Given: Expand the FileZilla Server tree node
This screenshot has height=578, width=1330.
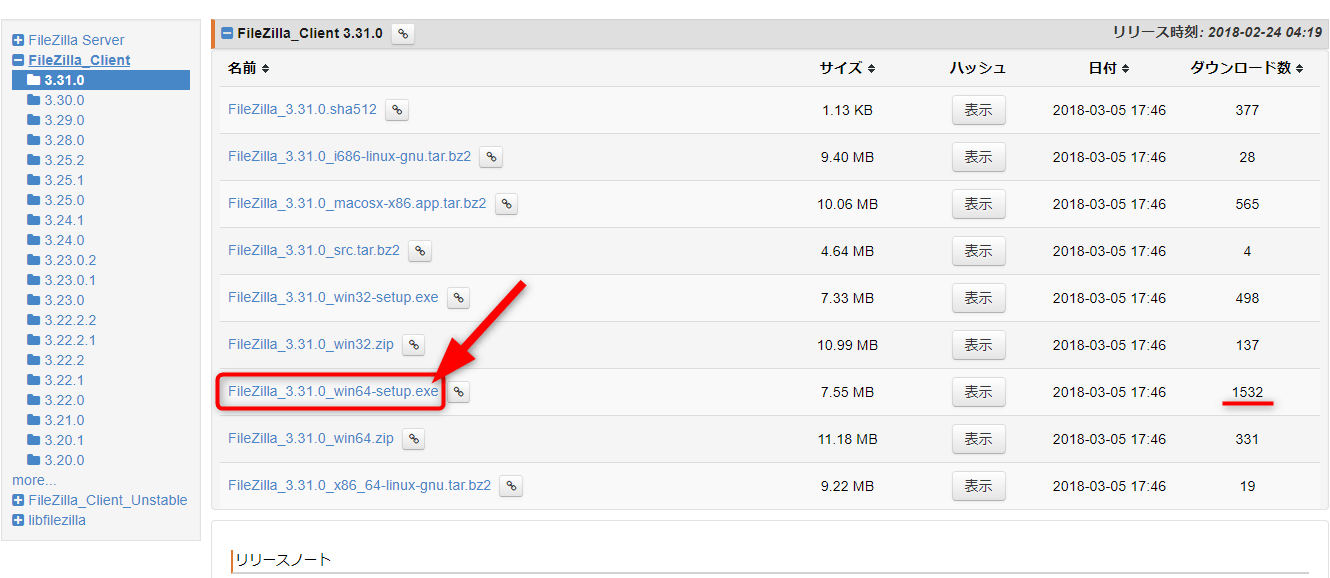Looking at the screenshot, I should [18, 40].
